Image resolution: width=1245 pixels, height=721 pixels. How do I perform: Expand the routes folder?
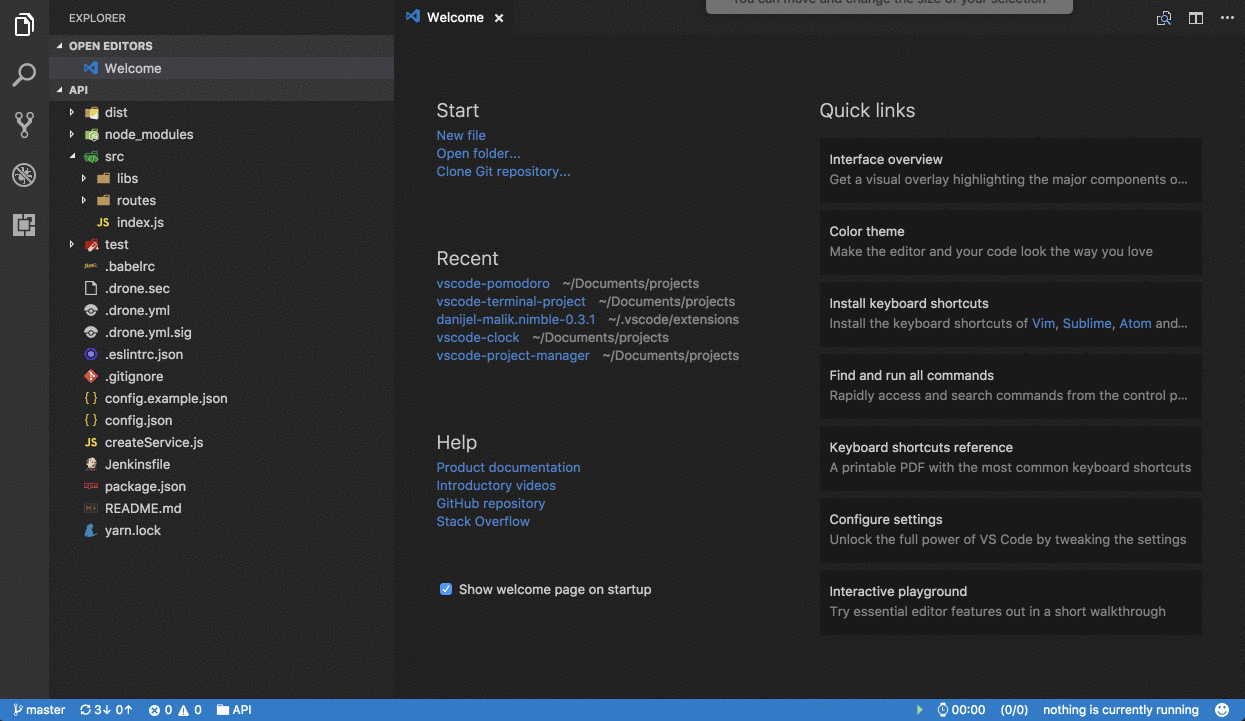[84, 200]
